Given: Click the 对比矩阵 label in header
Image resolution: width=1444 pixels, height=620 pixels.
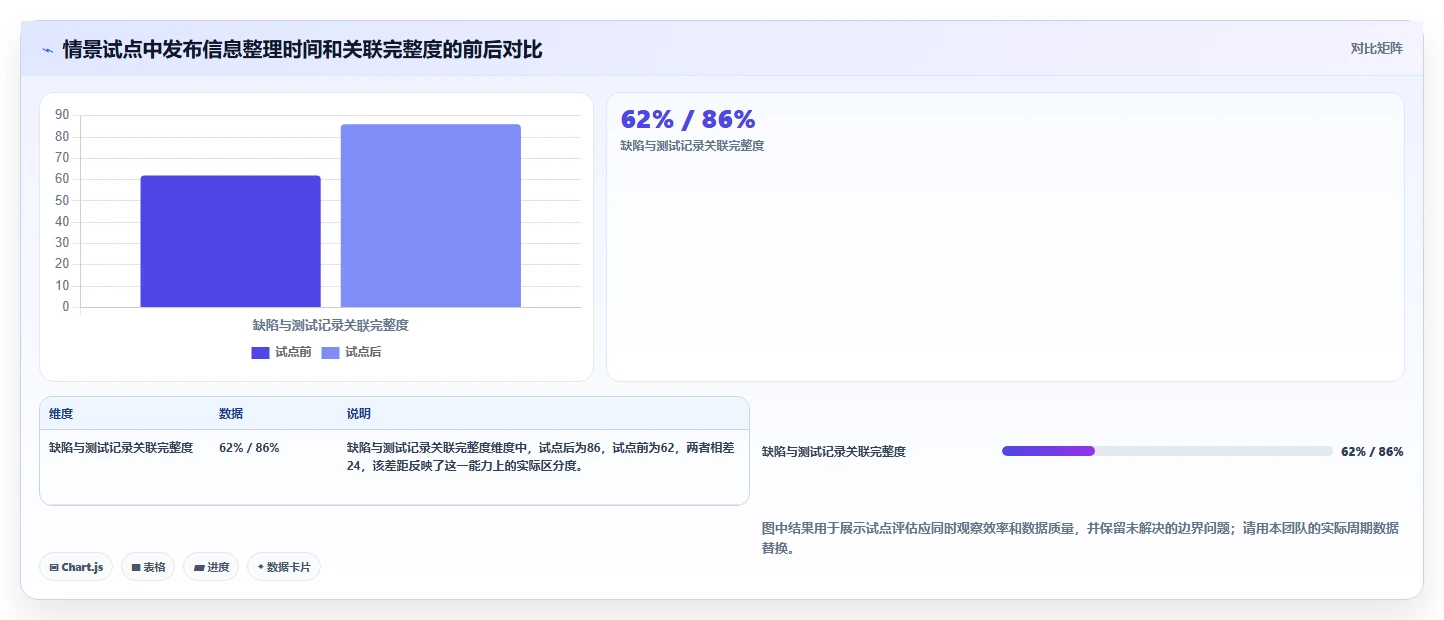Looking at the screenshot, I should pos(1376,48).
